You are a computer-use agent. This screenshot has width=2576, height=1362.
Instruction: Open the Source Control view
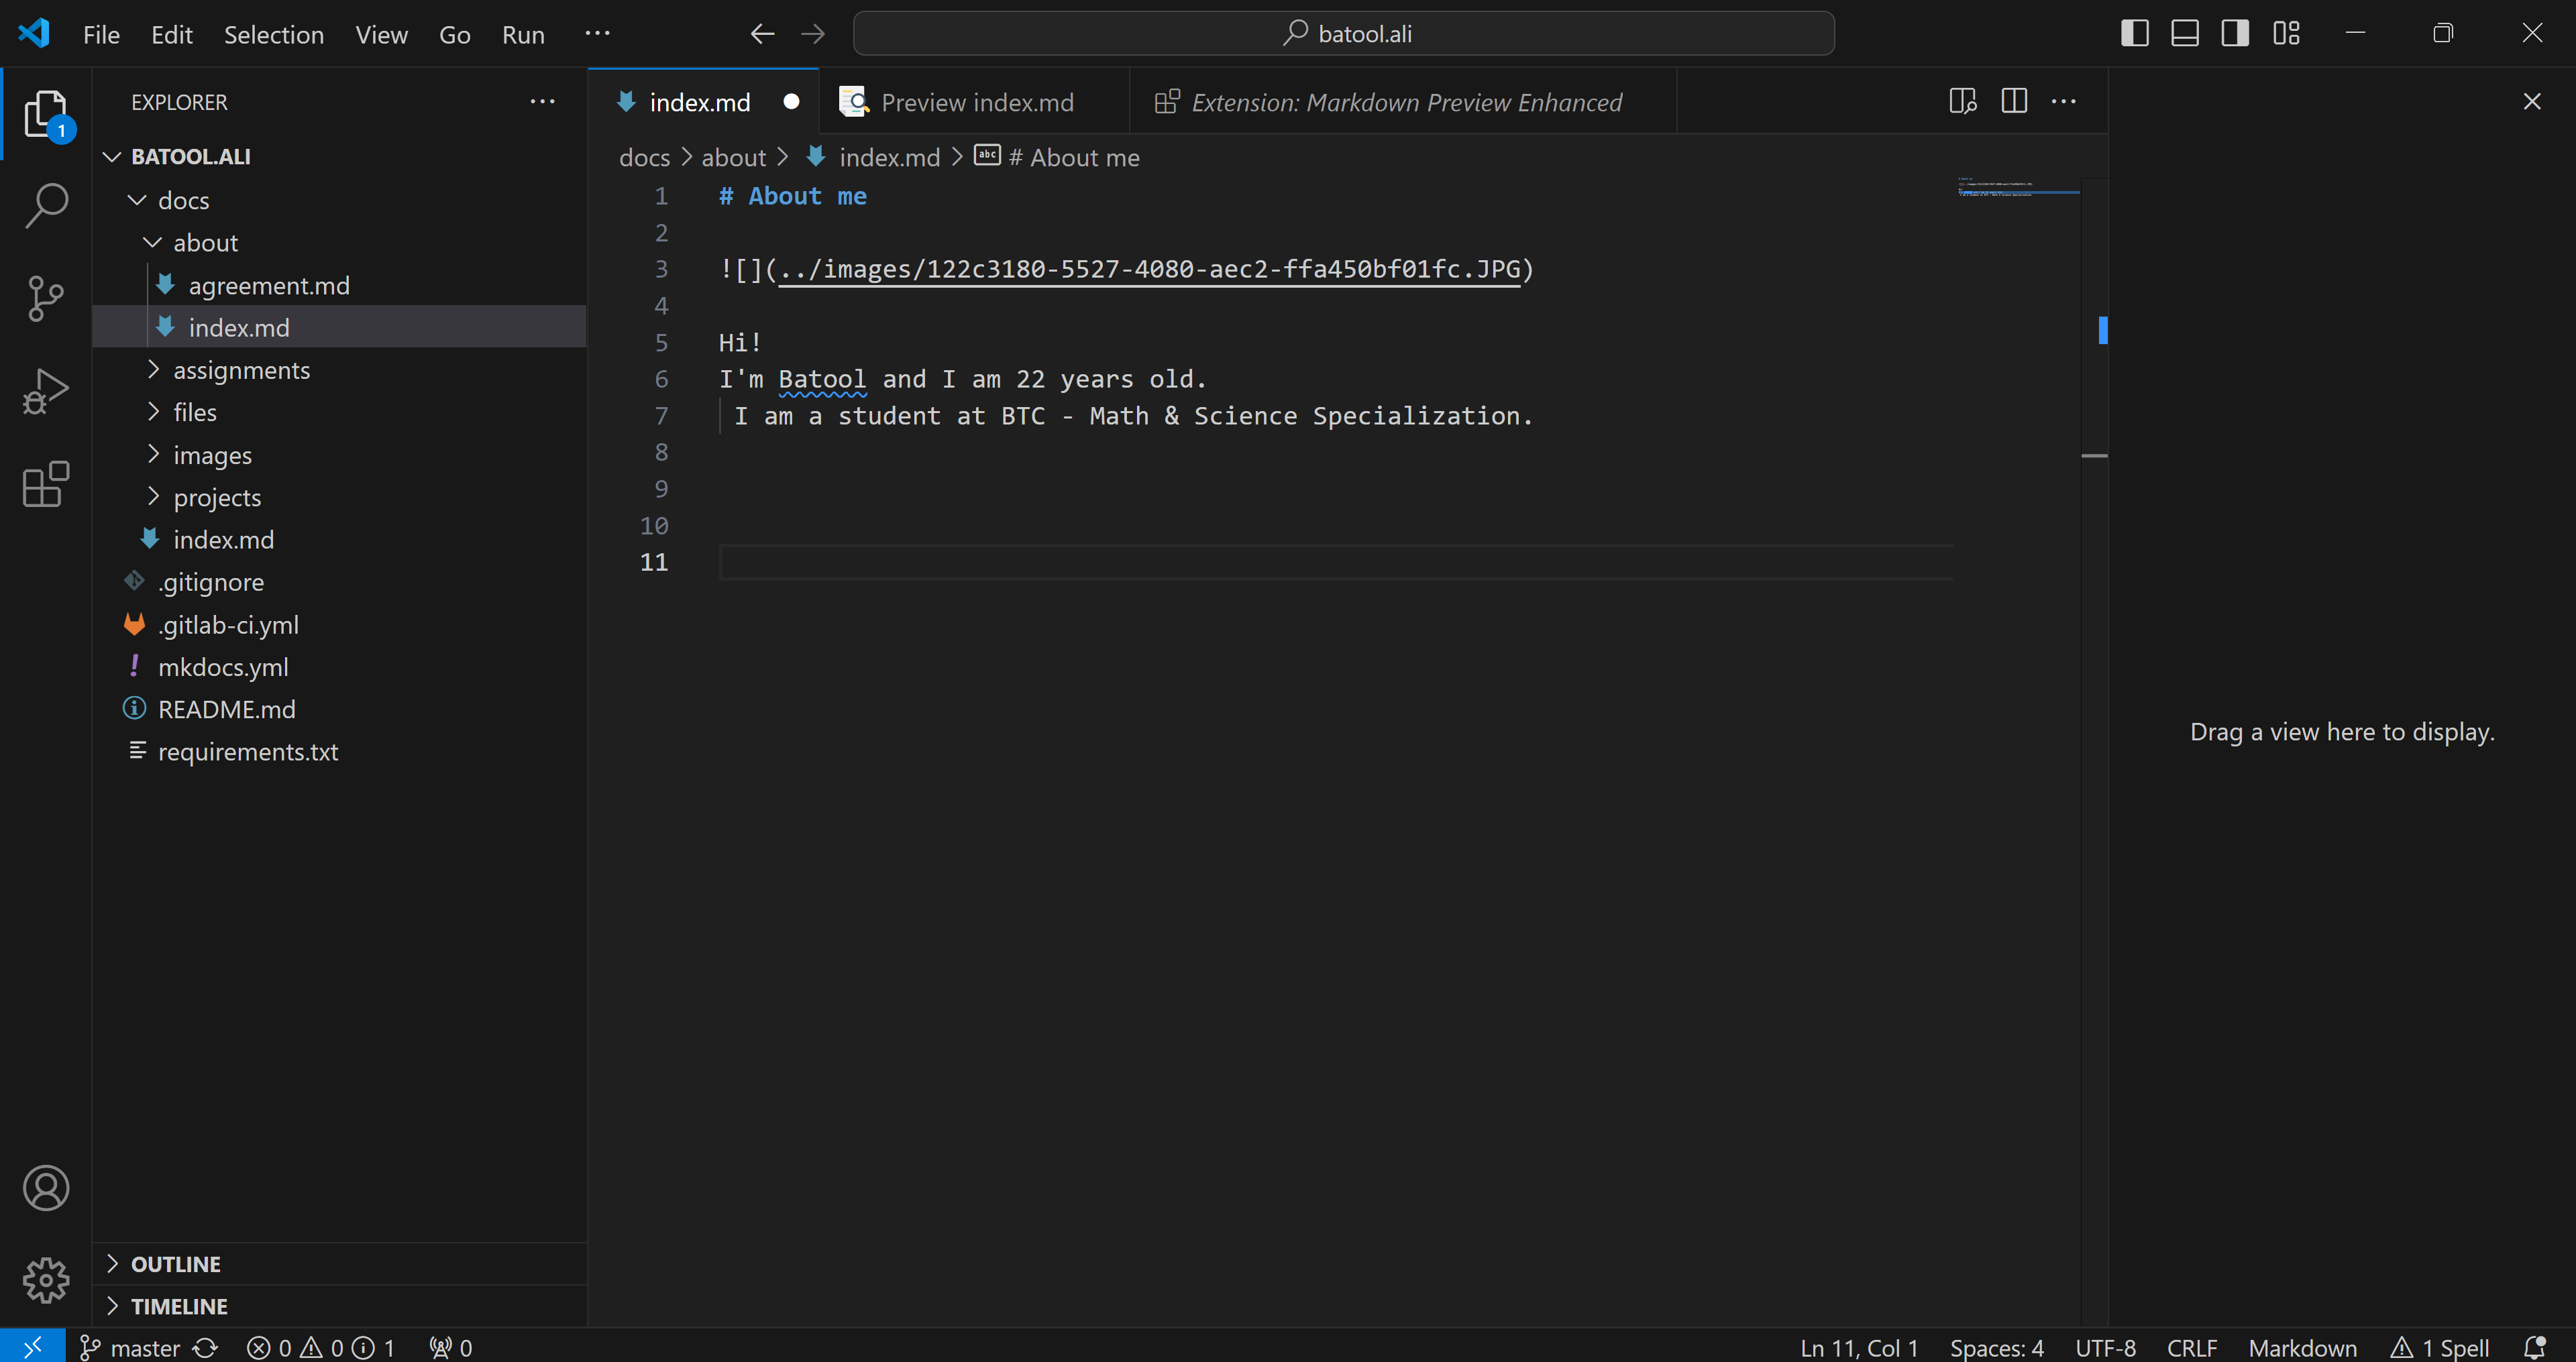point(45,298)
